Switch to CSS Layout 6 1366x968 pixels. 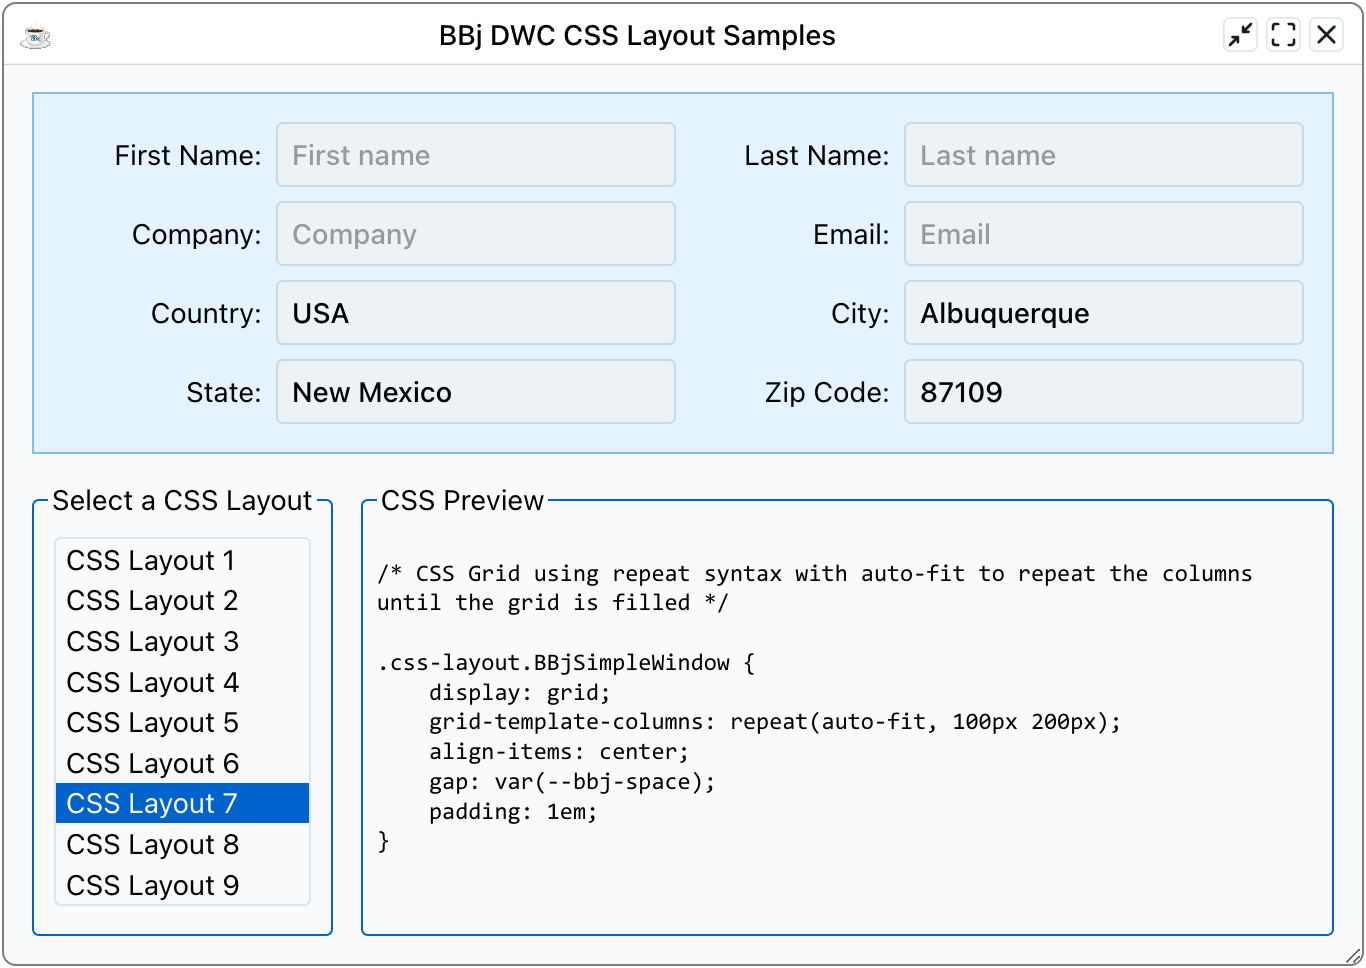pos(182,764)
